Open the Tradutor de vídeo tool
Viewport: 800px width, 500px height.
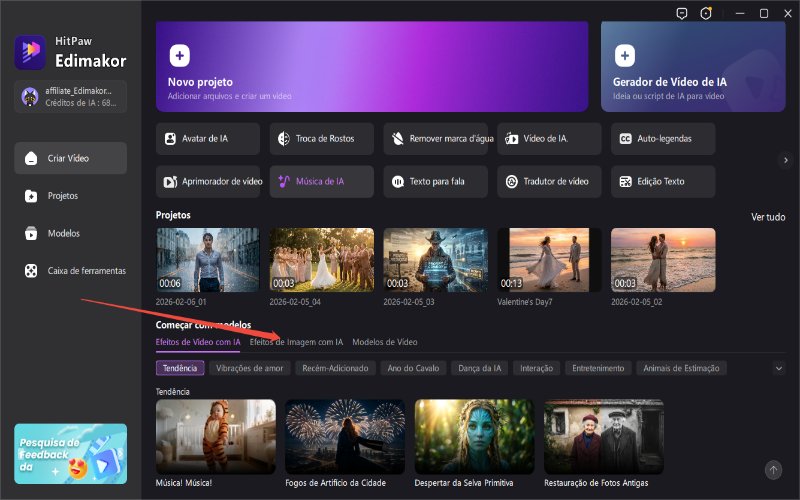pos(549,182)
